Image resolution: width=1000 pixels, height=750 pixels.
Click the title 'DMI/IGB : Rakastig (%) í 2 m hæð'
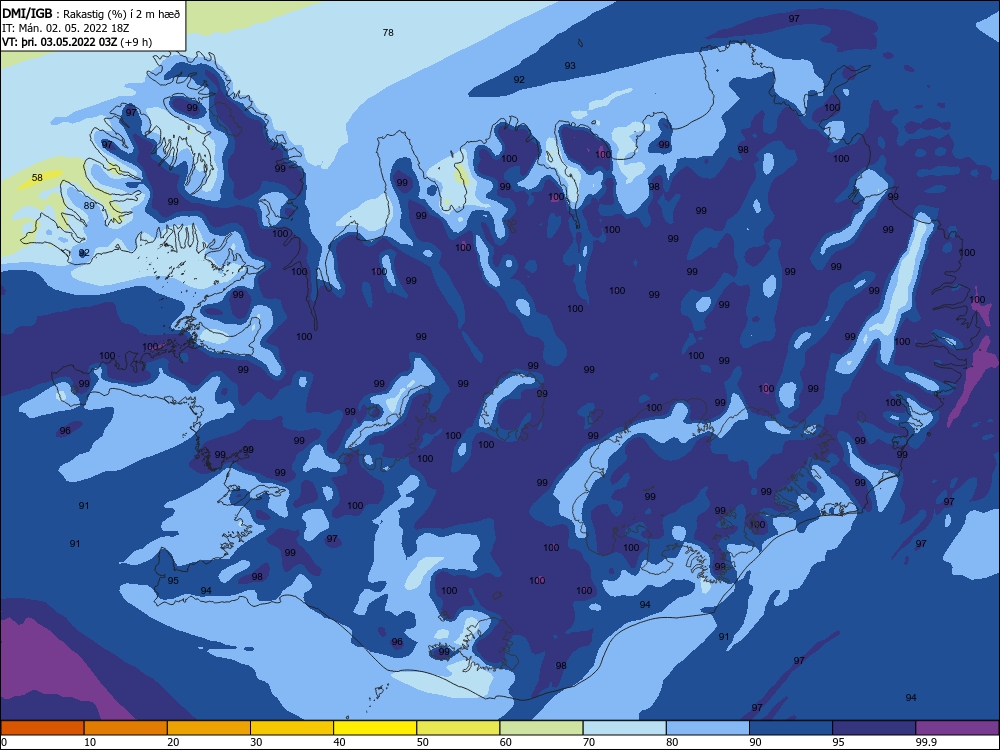(x=91, y=13)
